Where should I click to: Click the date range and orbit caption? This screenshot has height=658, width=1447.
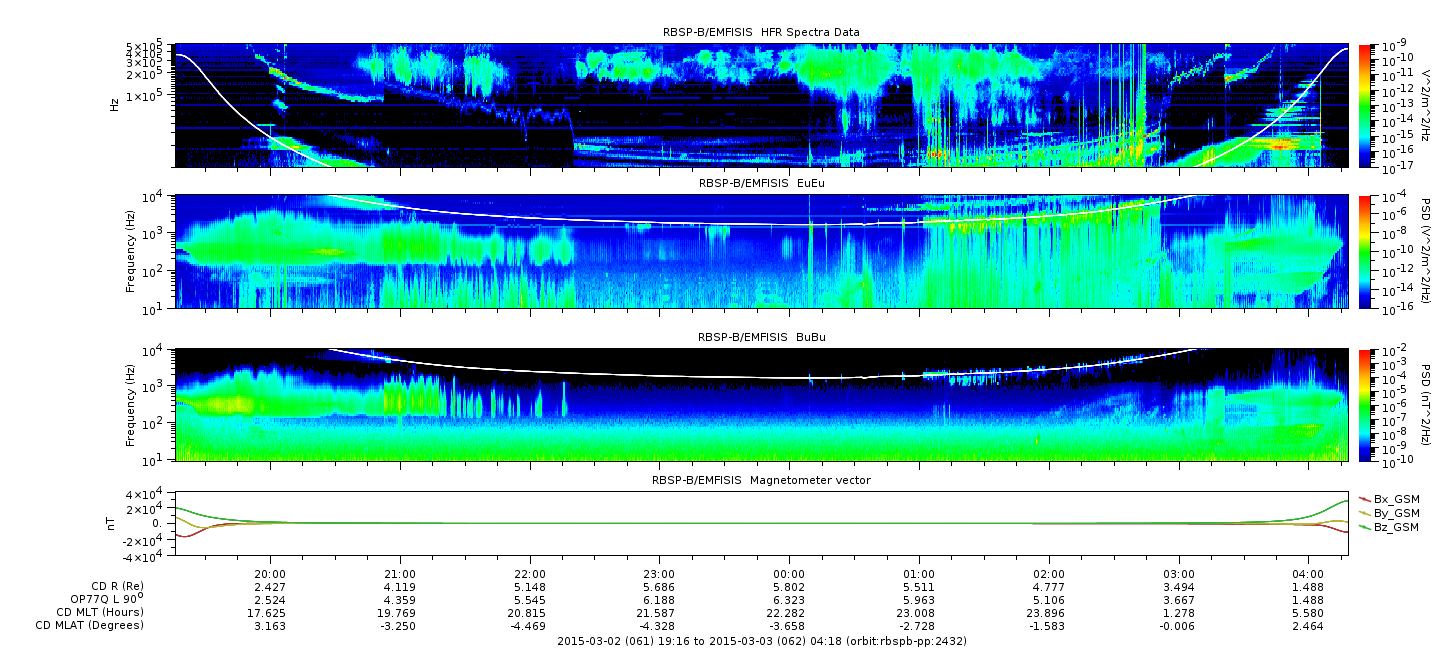pos(761,641)
